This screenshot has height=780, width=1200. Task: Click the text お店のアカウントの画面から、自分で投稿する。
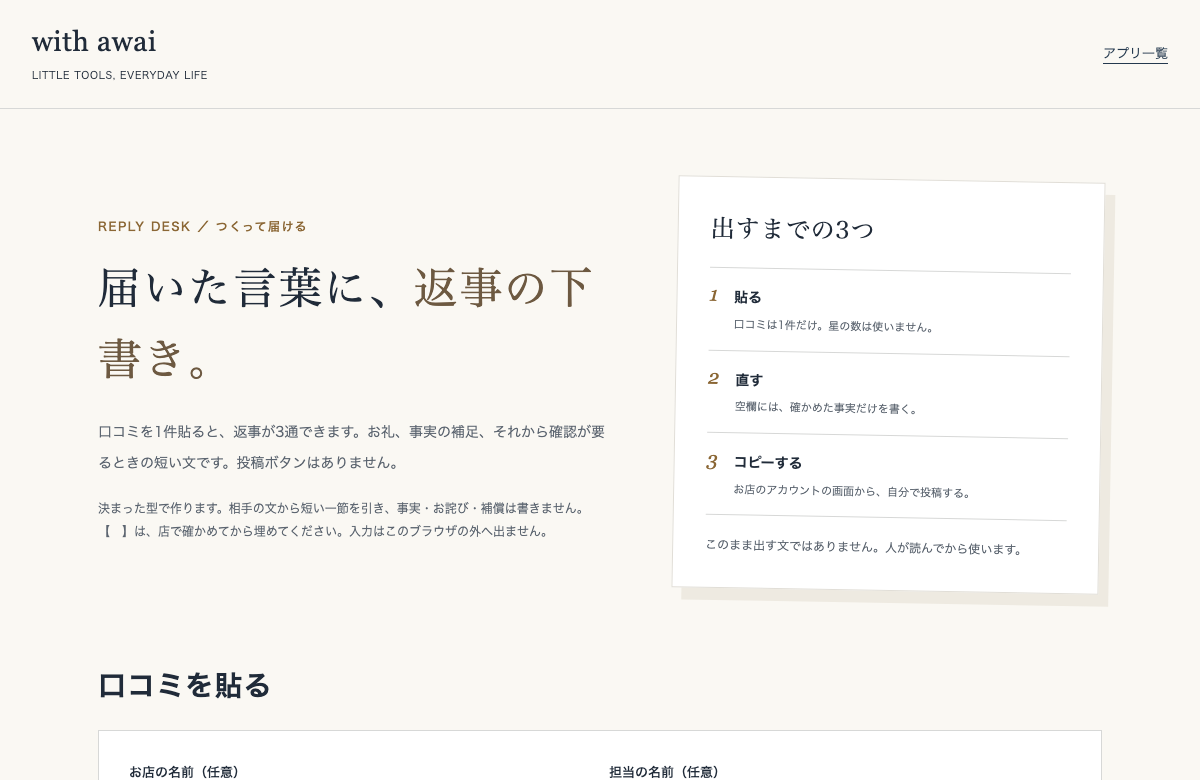coord(854,491)
